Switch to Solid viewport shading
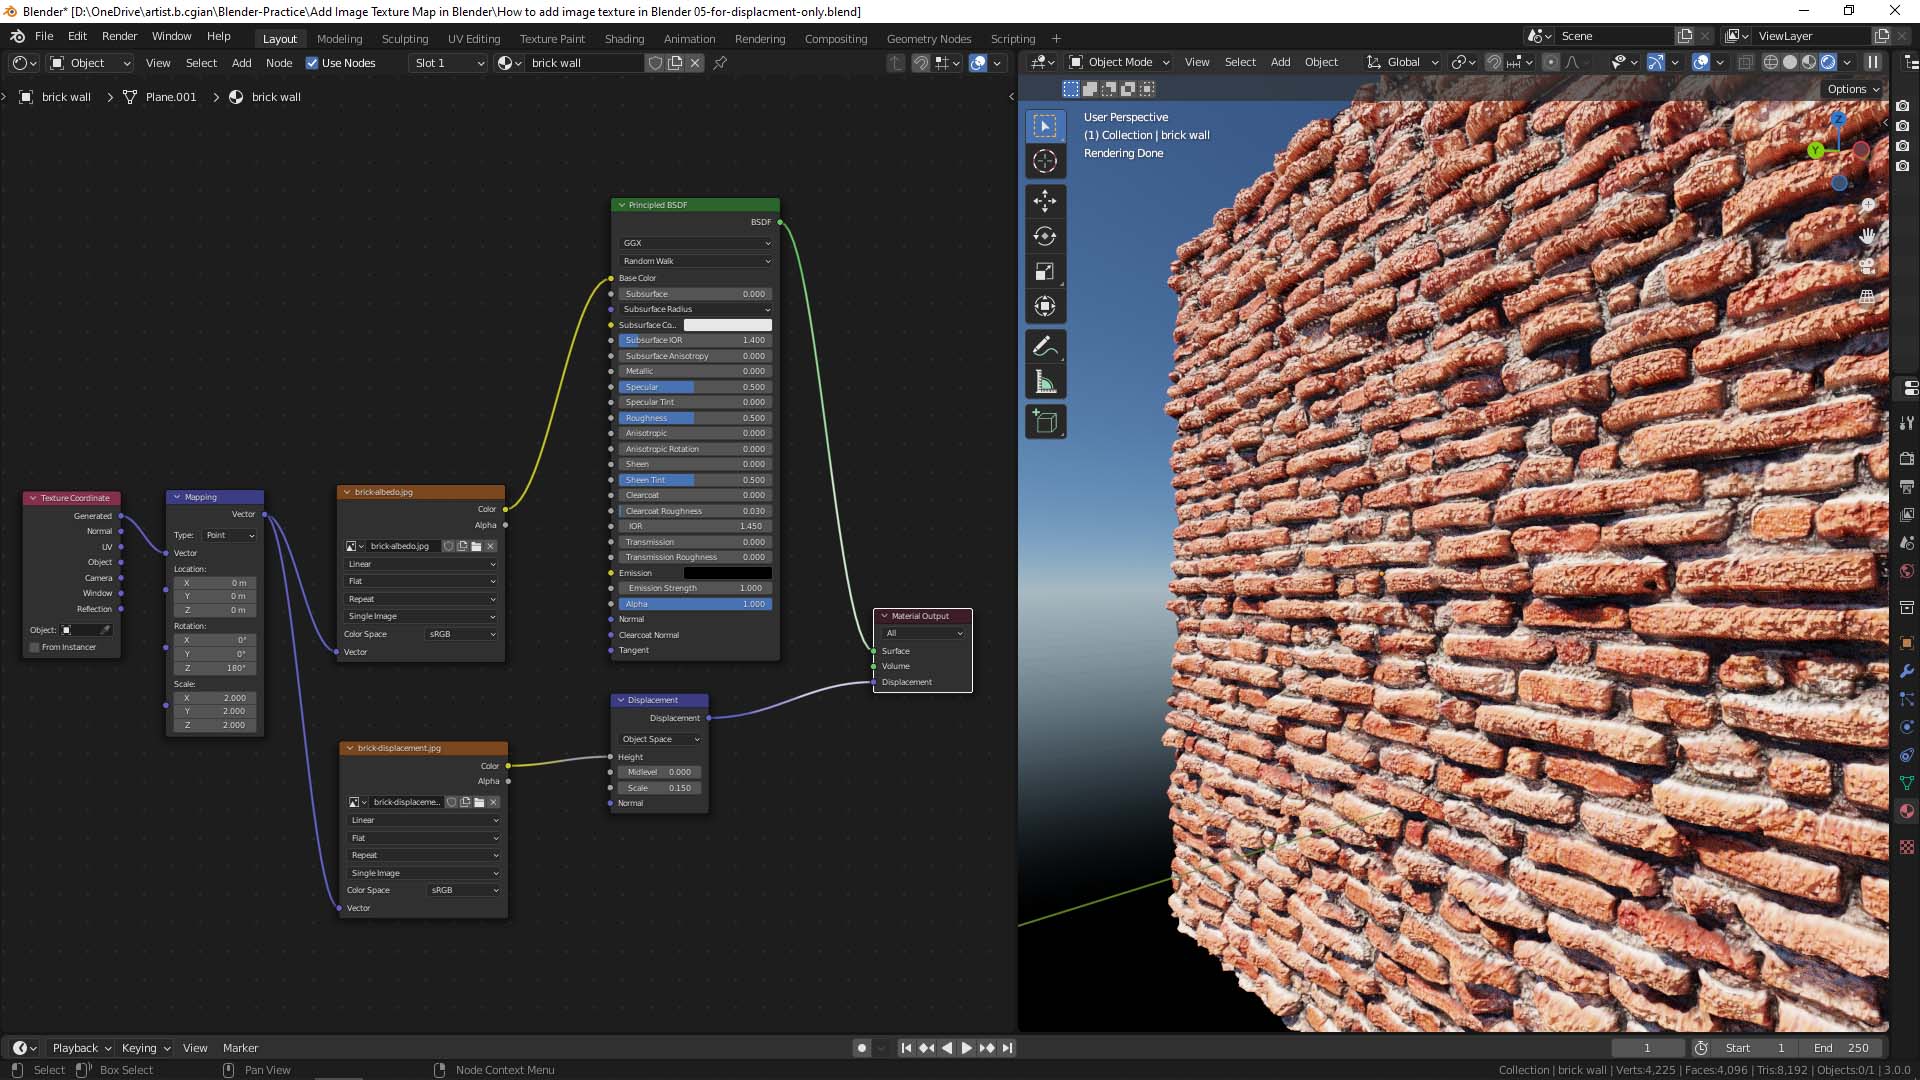 point(1790,62)
